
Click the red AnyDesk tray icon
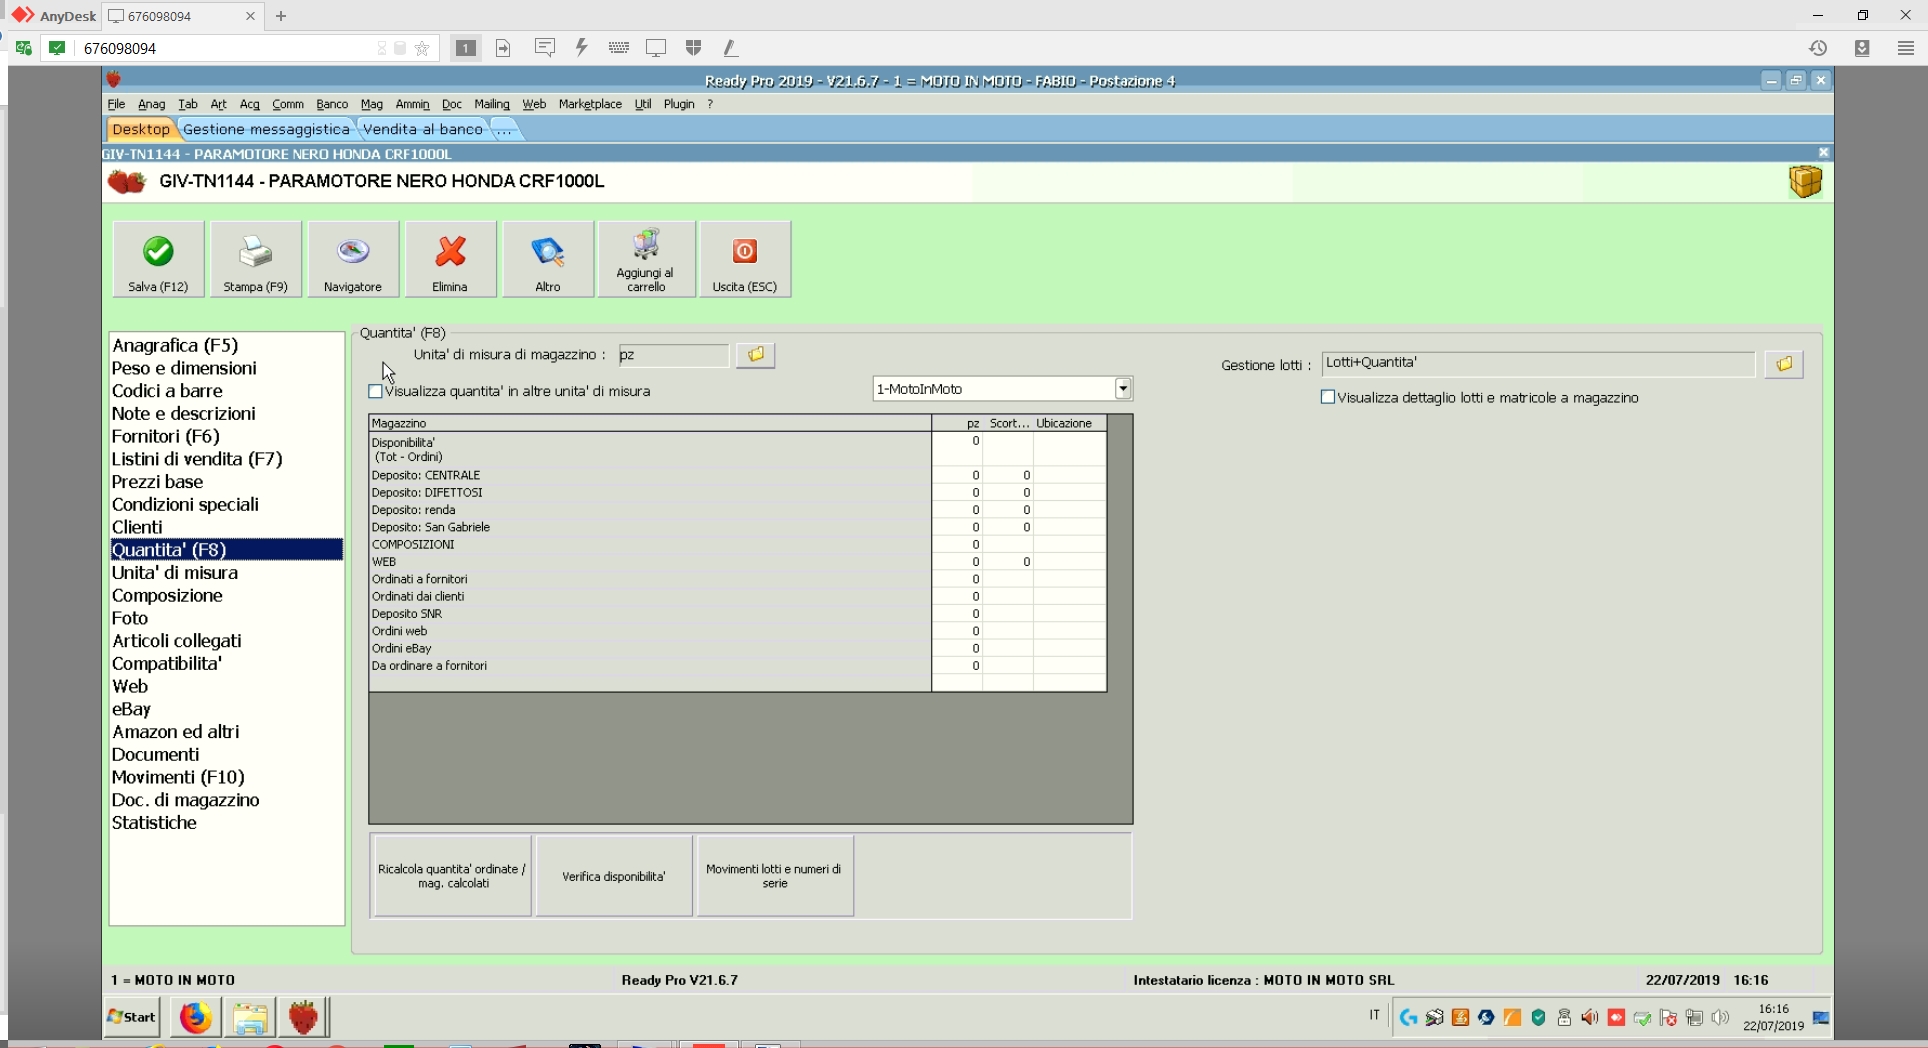click(1616, 1018)
